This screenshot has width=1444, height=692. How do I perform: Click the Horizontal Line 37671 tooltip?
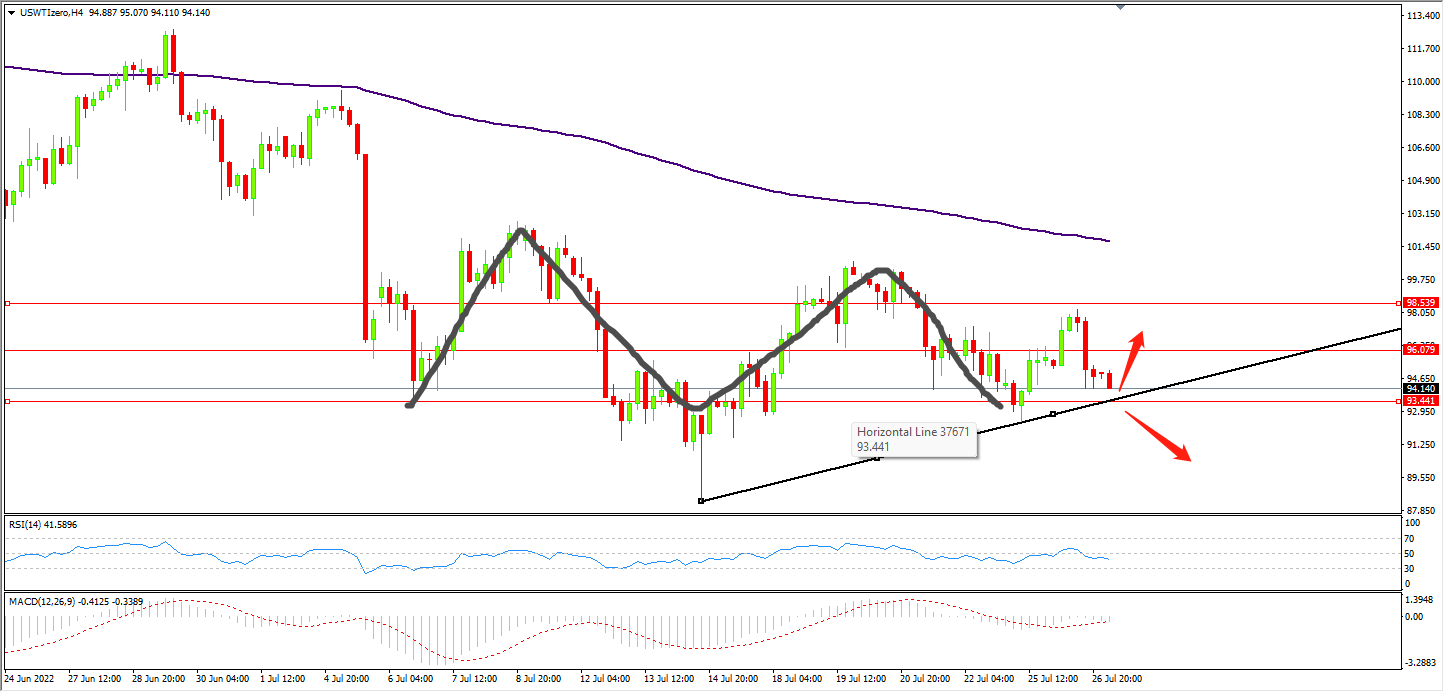[913, 439]
